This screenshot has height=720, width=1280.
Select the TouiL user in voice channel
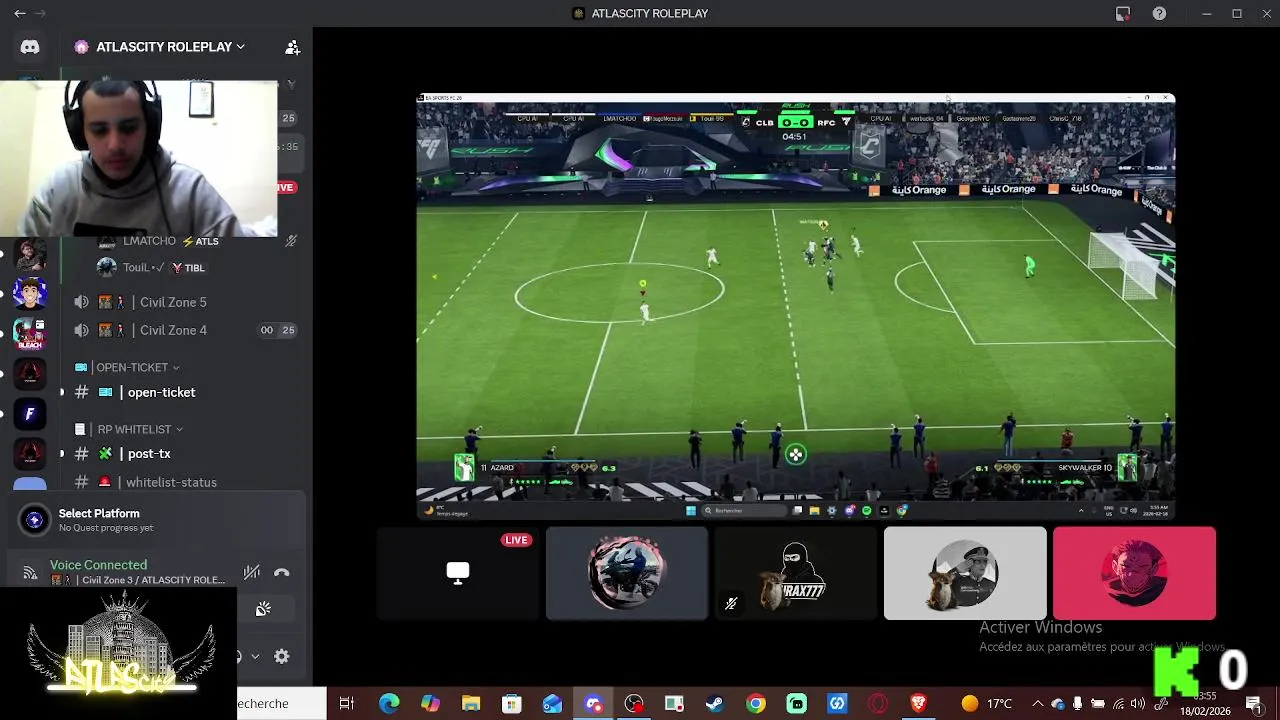(165, 268)
